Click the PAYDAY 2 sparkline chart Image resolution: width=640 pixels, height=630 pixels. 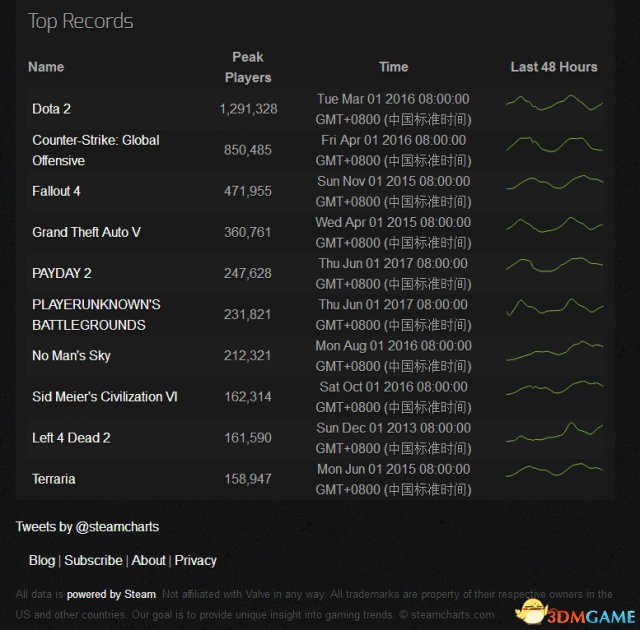[554, 265]
